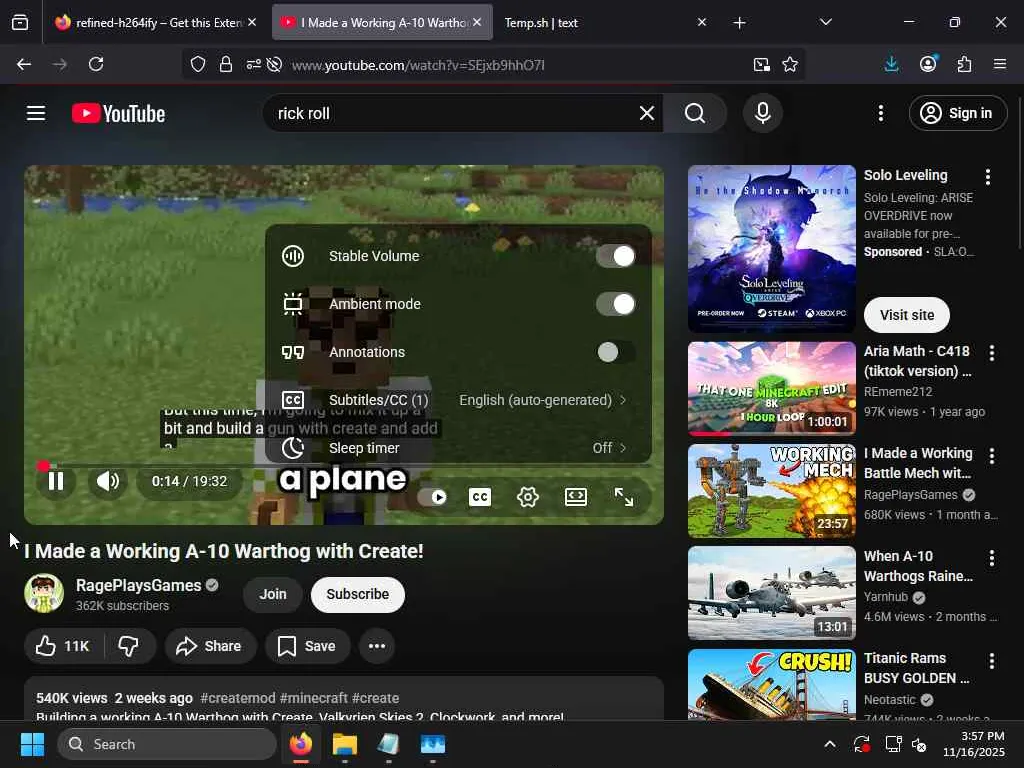1024x768 pixels.
Task: Open Working Mech video thumbnail
Action: click(x=771, y=491)
